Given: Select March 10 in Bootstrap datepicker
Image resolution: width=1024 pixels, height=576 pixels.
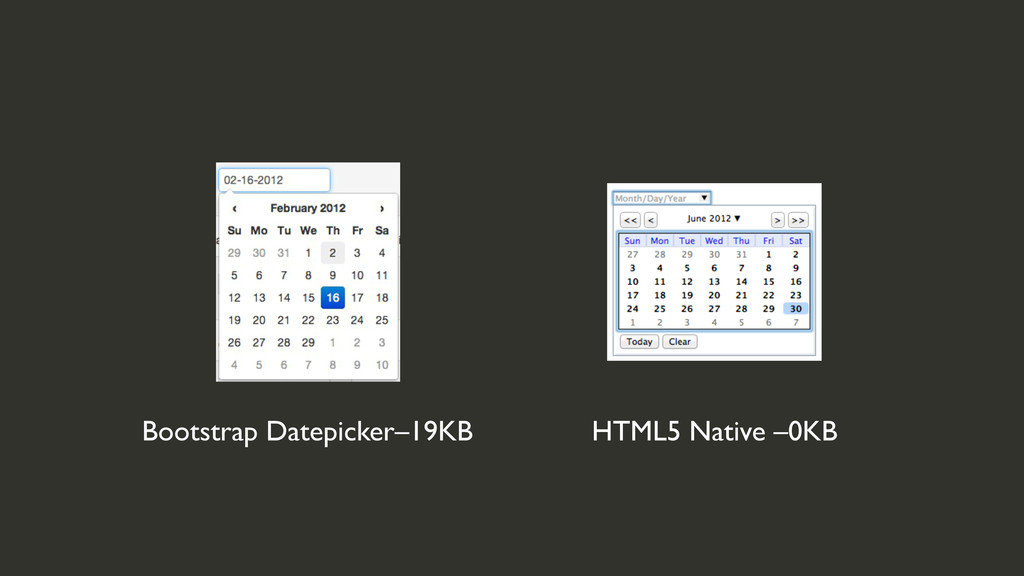Looking at the screenshot, I should [382, 365].
